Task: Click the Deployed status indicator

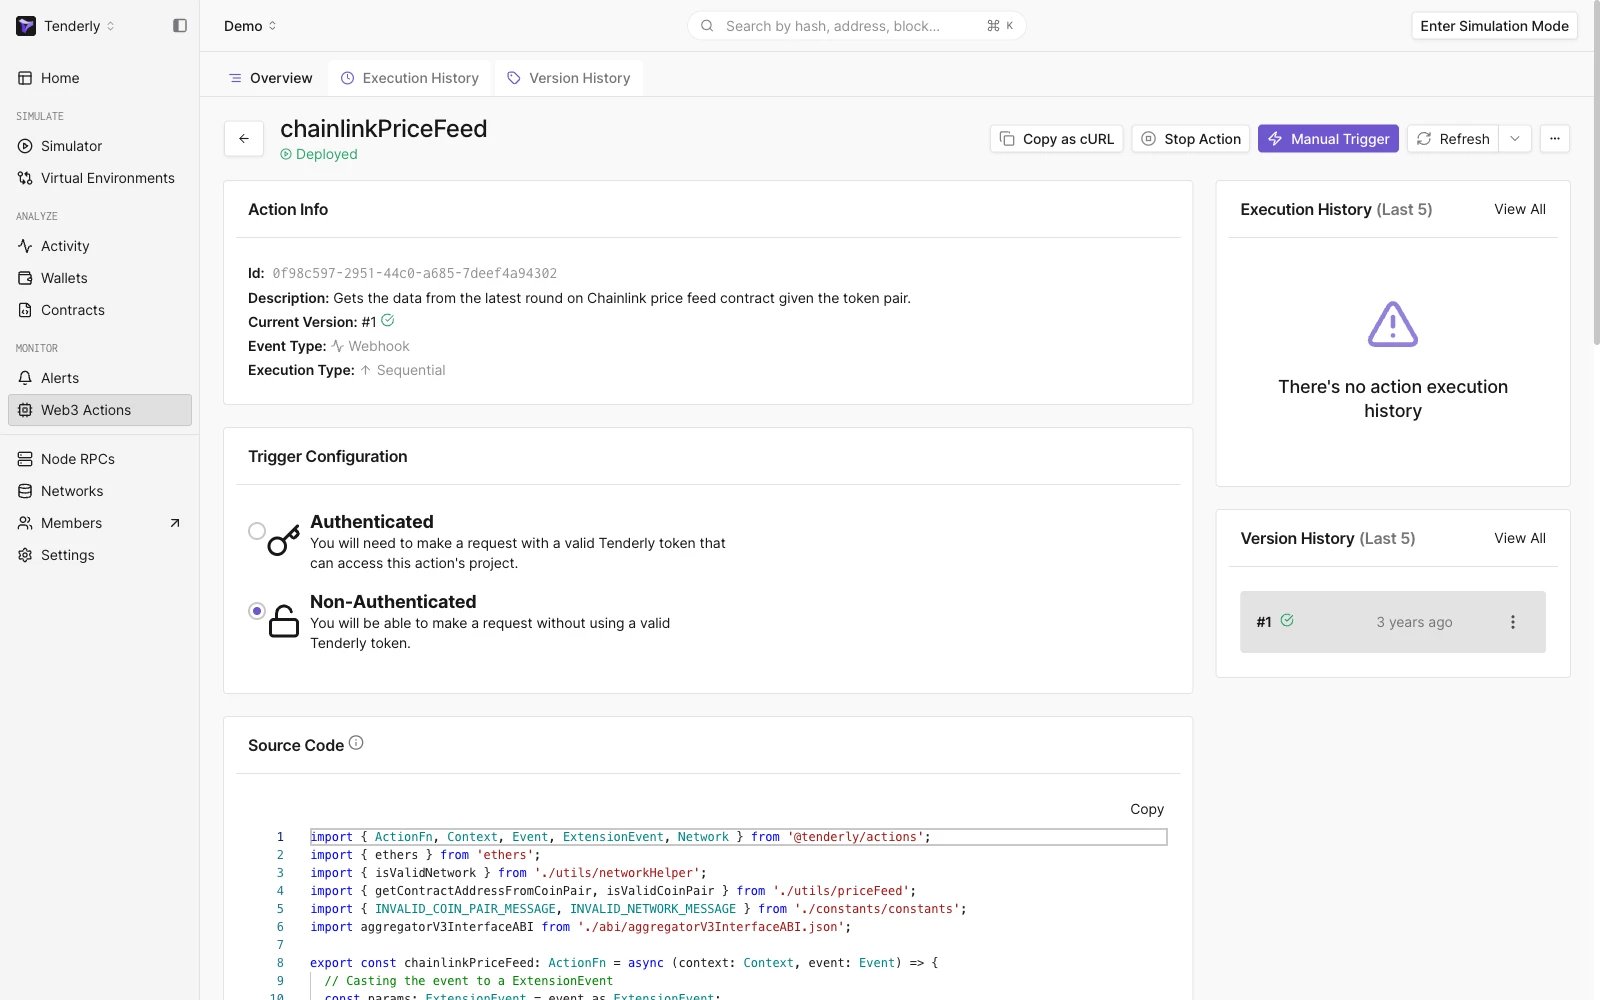Action: tap(319, 154)
